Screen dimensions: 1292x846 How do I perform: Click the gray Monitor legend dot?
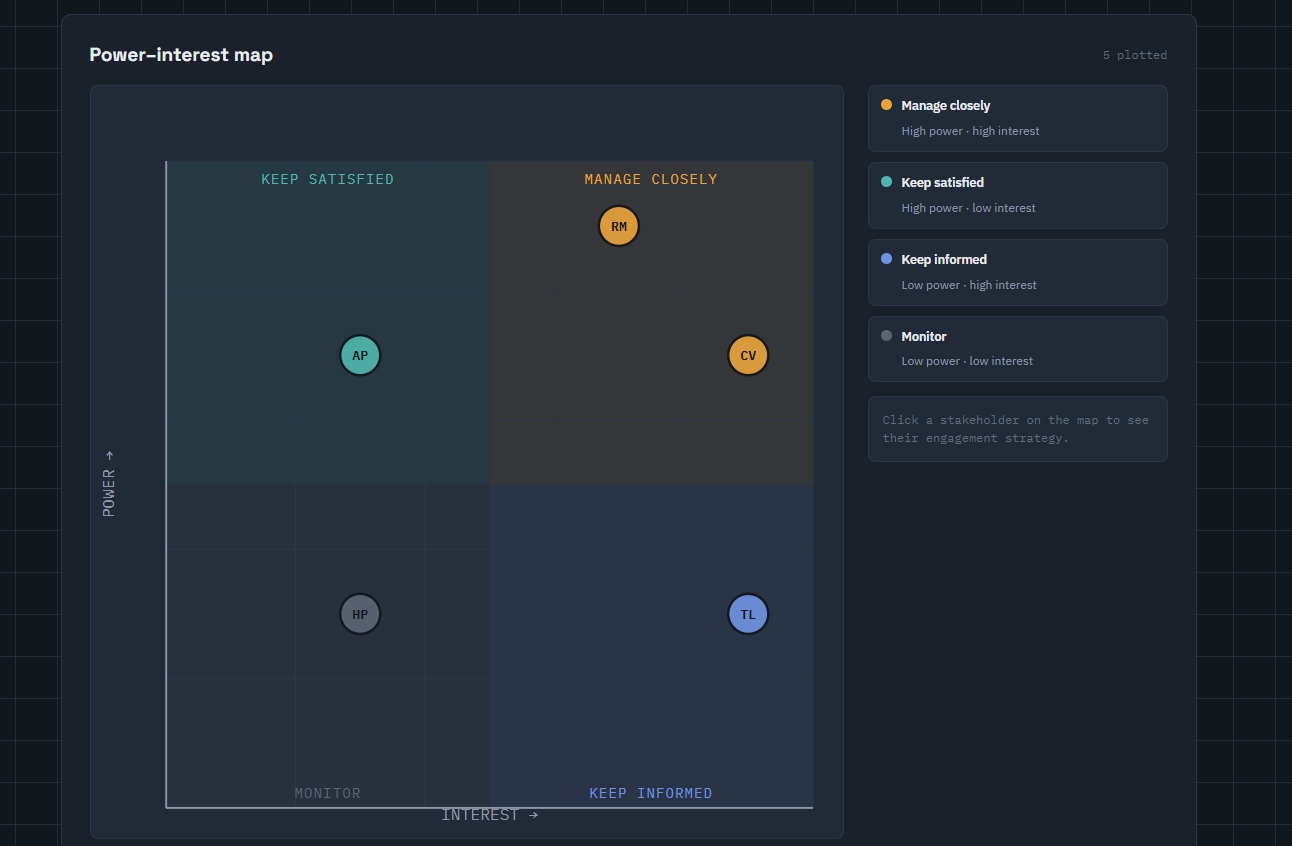(886, 336)
